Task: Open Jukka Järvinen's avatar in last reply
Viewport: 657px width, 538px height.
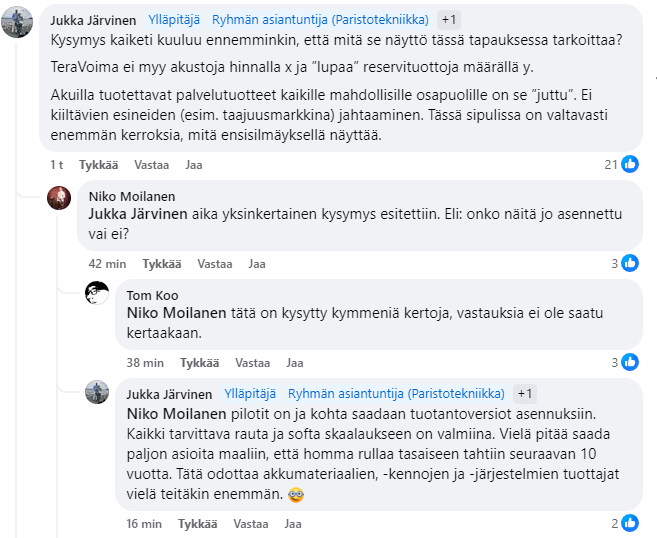Action: tap(97, 393)
